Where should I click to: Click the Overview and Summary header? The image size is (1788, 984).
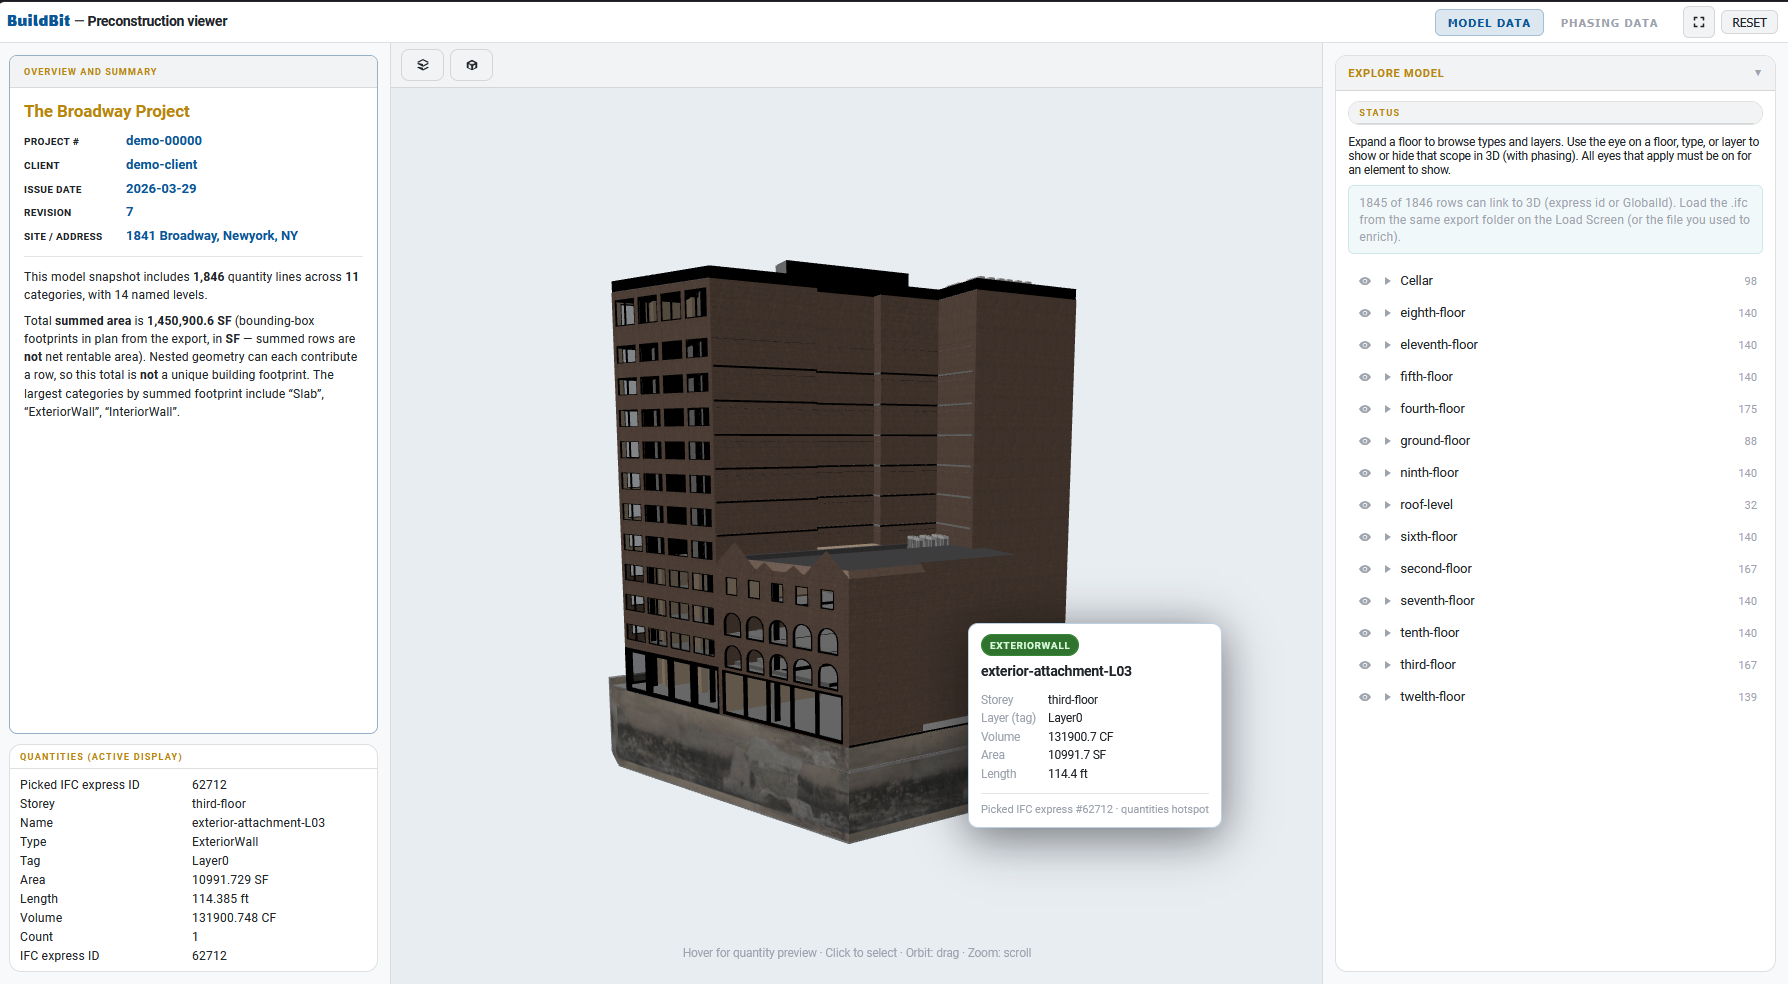click(x=193, y=72)
